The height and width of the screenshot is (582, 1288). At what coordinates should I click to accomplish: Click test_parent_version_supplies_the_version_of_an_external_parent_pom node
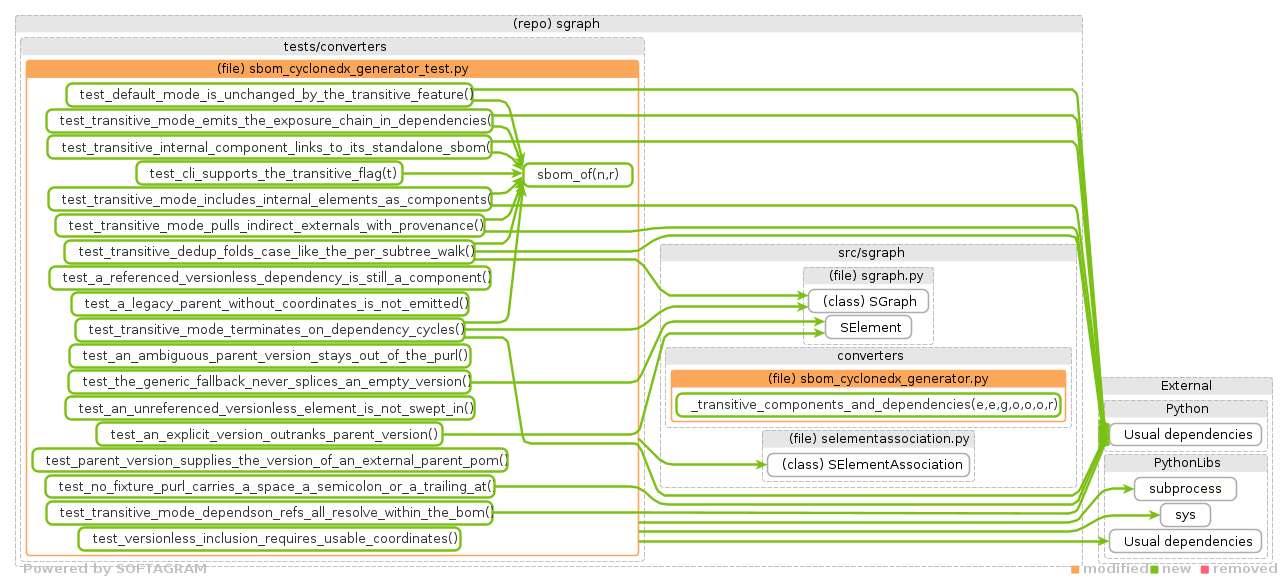[x=270, y=460]
